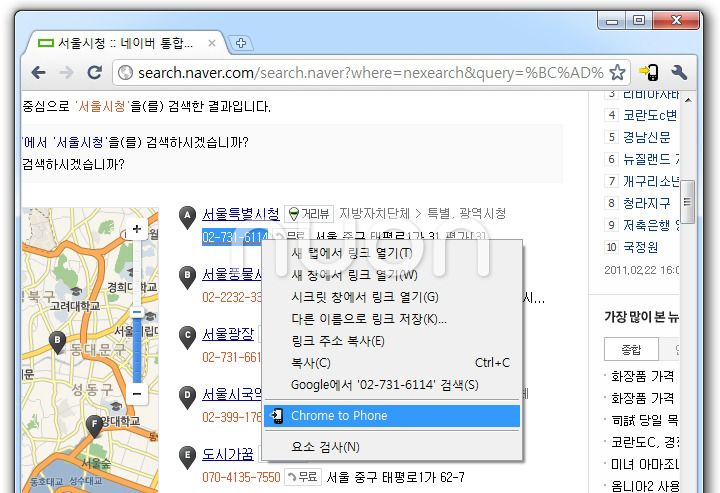
Task: Select the 종합 tab in news box
Action: 631,350
